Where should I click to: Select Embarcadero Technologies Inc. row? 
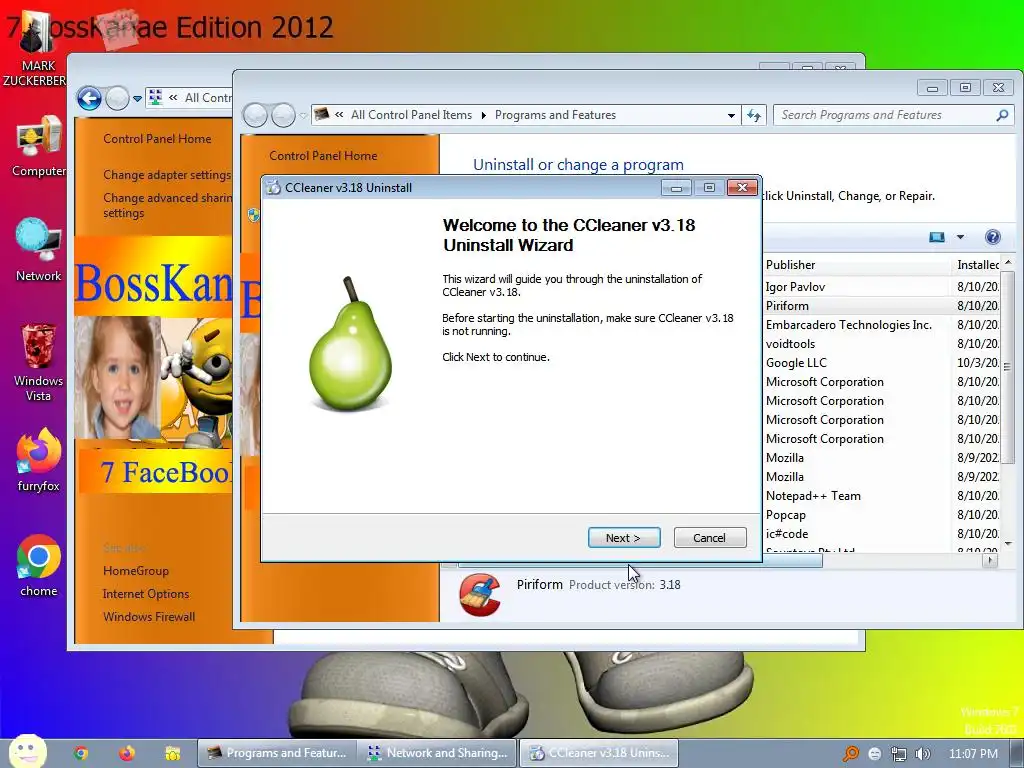coord(848,325)
